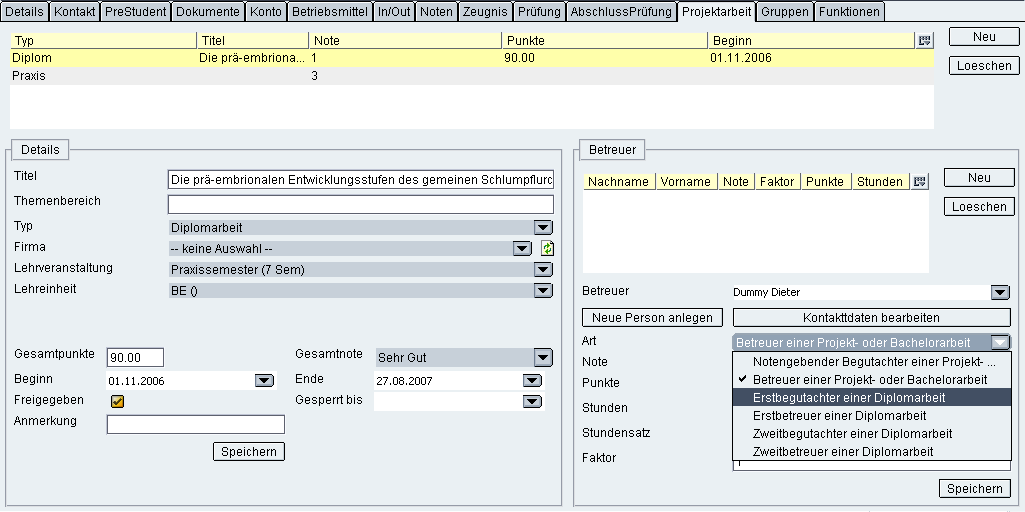Open the AbschlussPrüfung tab

(x=620, y=12)
